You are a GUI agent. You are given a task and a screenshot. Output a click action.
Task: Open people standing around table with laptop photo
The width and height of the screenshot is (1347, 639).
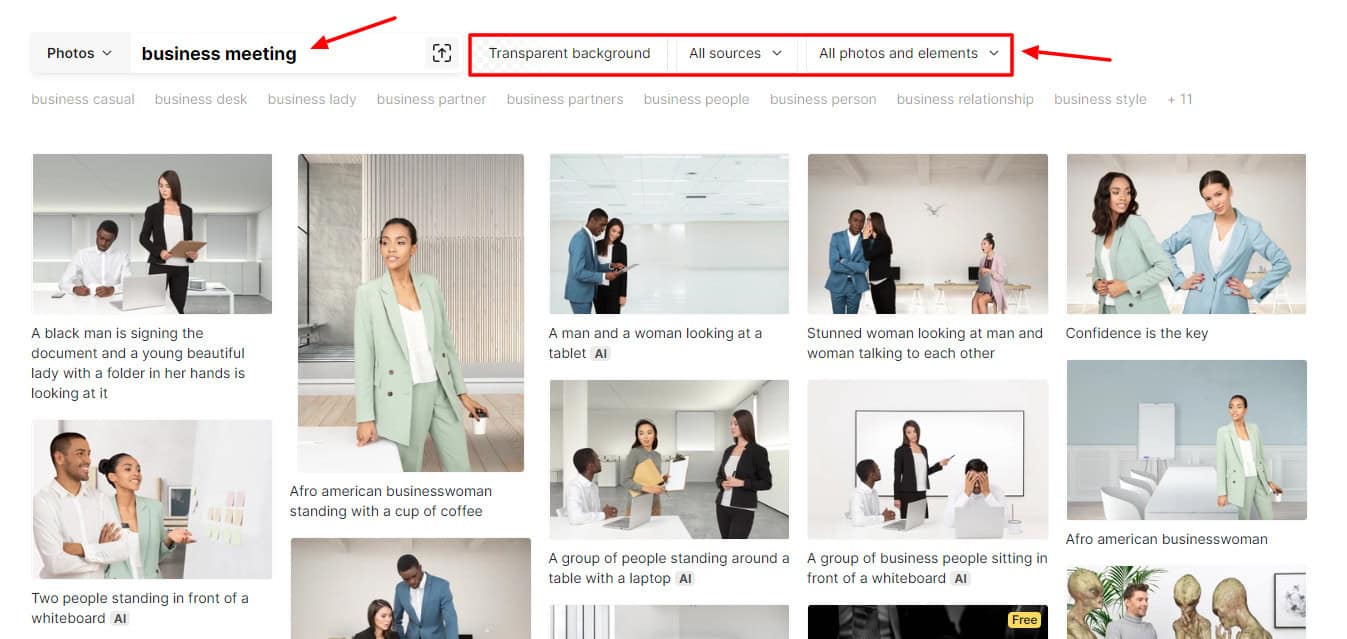[x=669, y=459]
